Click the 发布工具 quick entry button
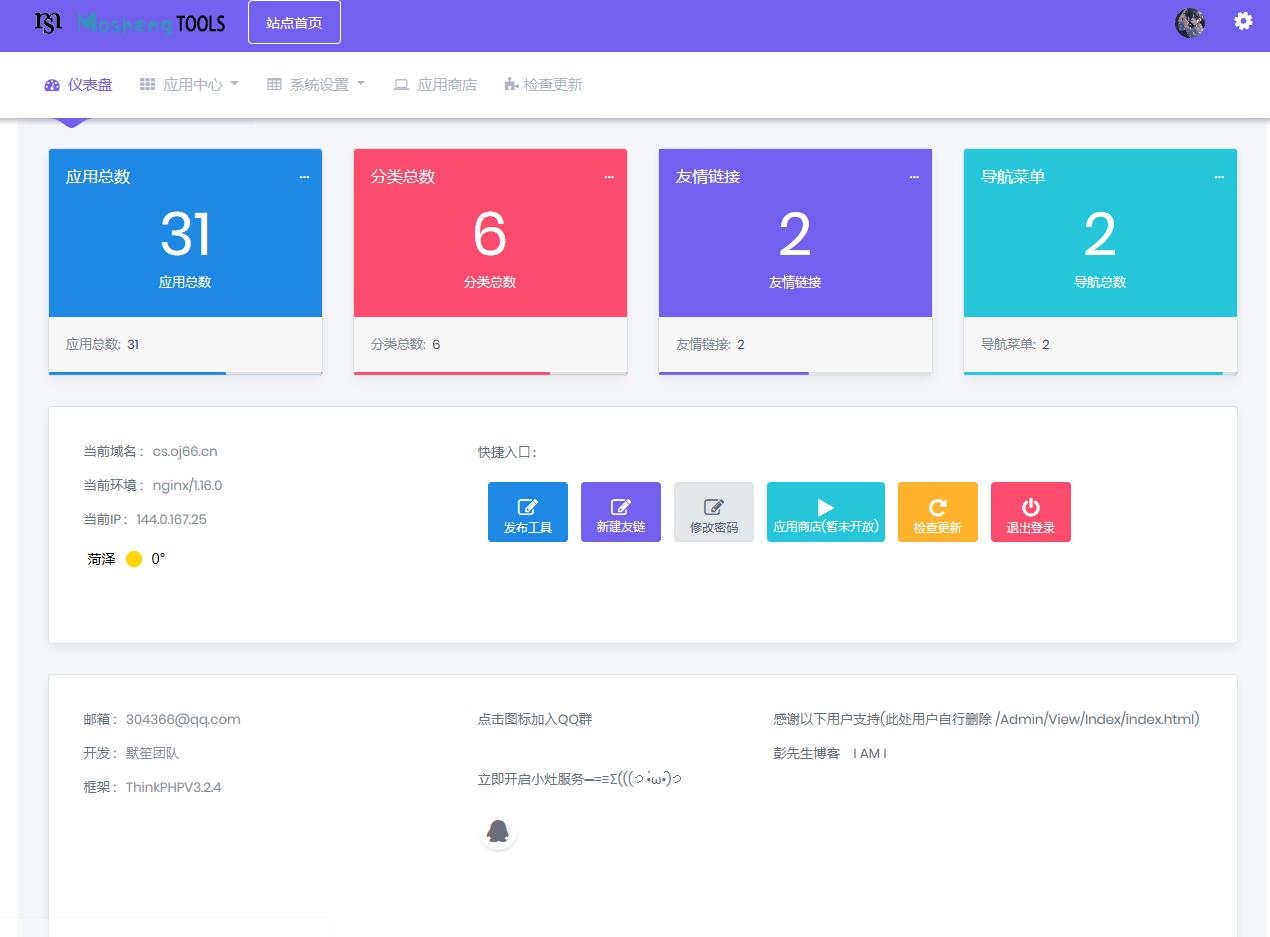1270x937 pixels. tap(527, 512)
